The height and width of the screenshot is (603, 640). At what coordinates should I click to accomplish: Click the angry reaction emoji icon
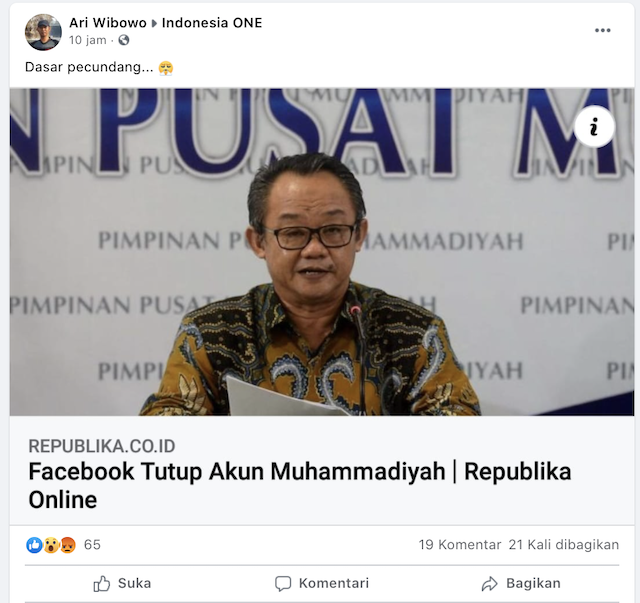point(68,545)
